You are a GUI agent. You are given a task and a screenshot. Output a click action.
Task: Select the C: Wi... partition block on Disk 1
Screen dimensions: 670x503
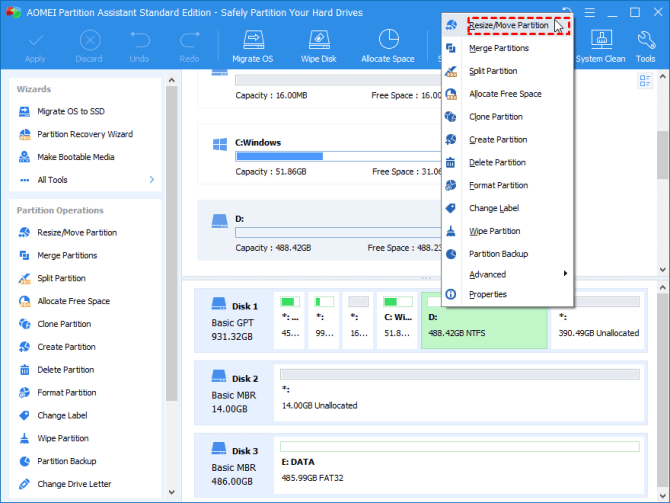click(398, 321)
